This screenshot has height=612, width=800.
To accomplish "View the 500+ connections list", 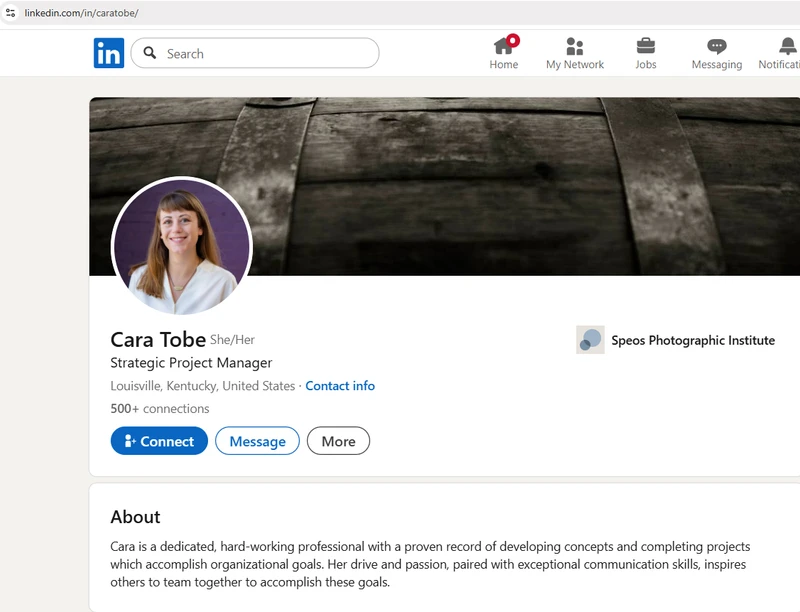I will pos(160,408).
